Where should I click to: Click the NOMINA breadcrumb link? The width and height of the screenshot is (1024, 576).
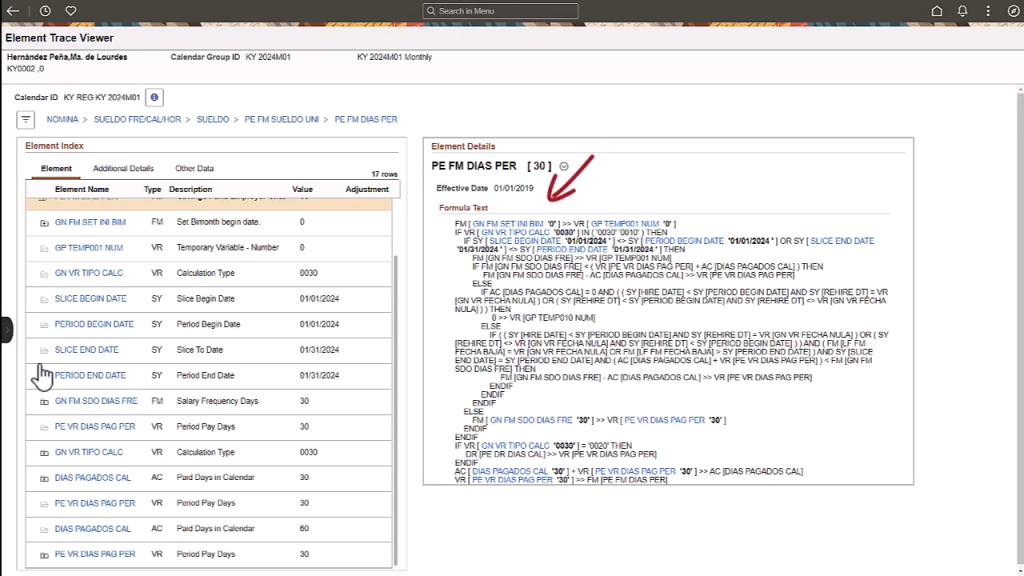point(63,119)
